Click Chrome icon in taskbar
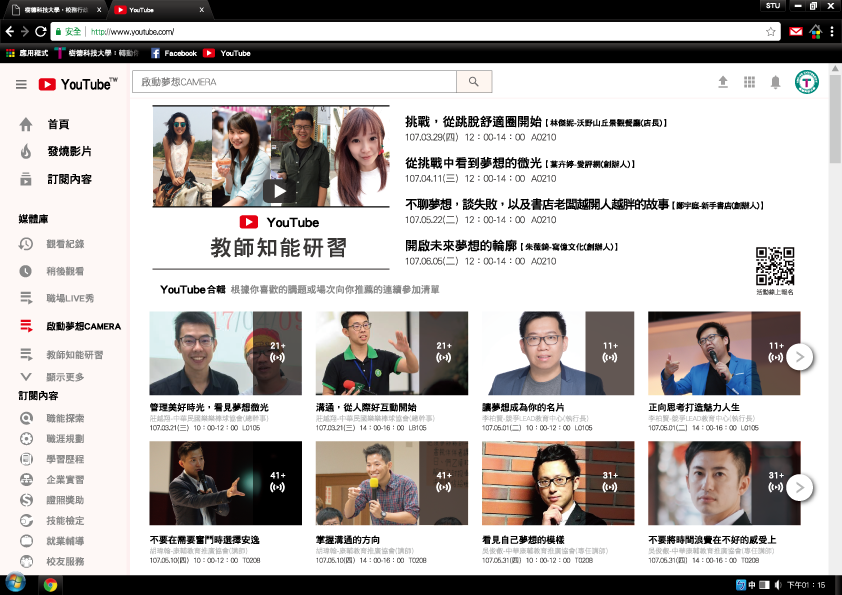842x595 pixels. 50,585
